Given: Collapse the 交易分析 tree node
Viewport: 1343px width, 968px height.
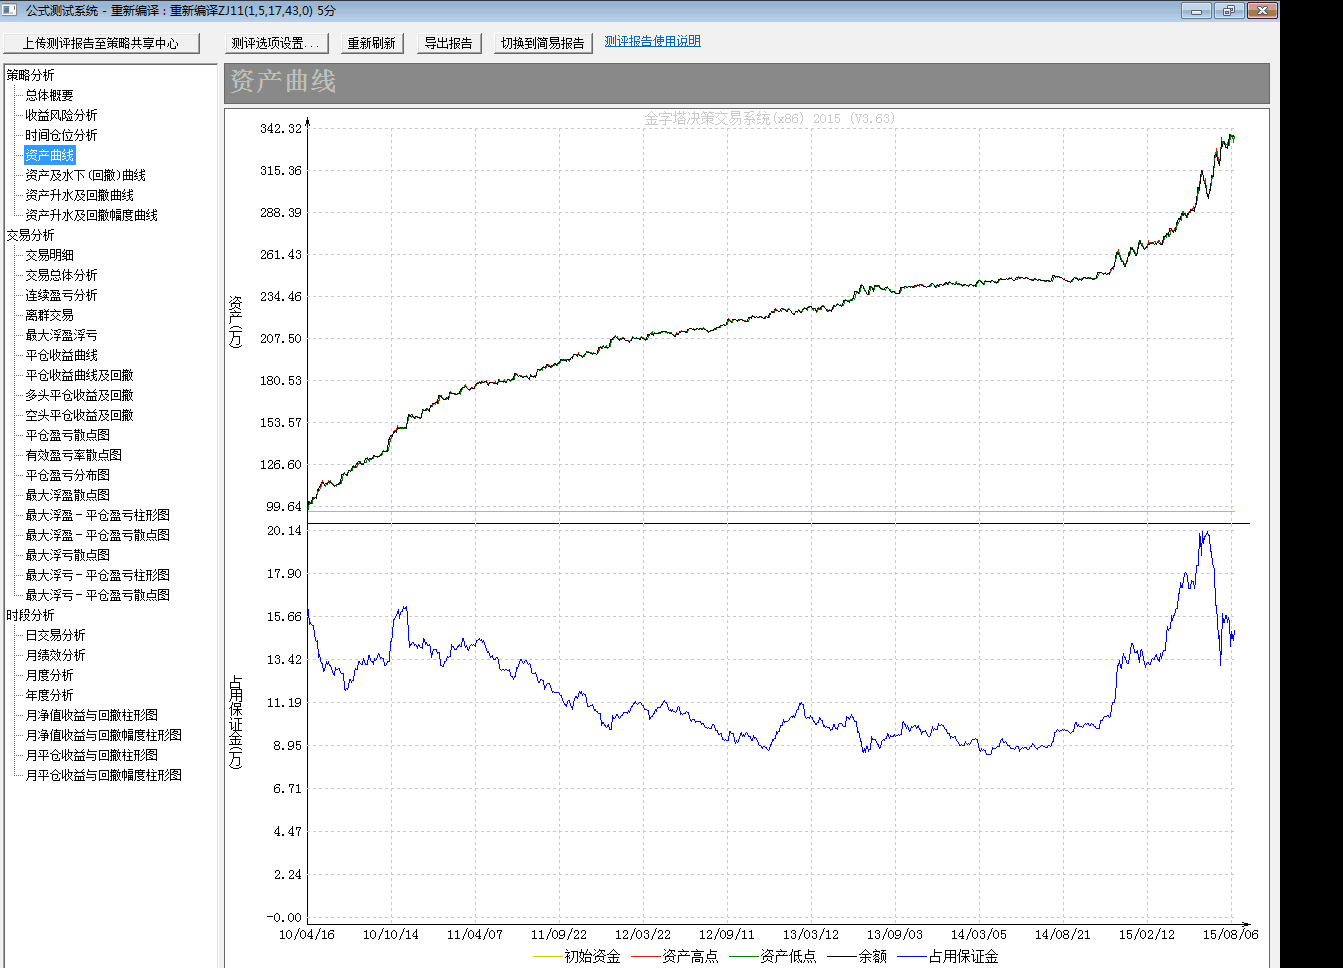Looking at the screenshot, I should [30, 235].
